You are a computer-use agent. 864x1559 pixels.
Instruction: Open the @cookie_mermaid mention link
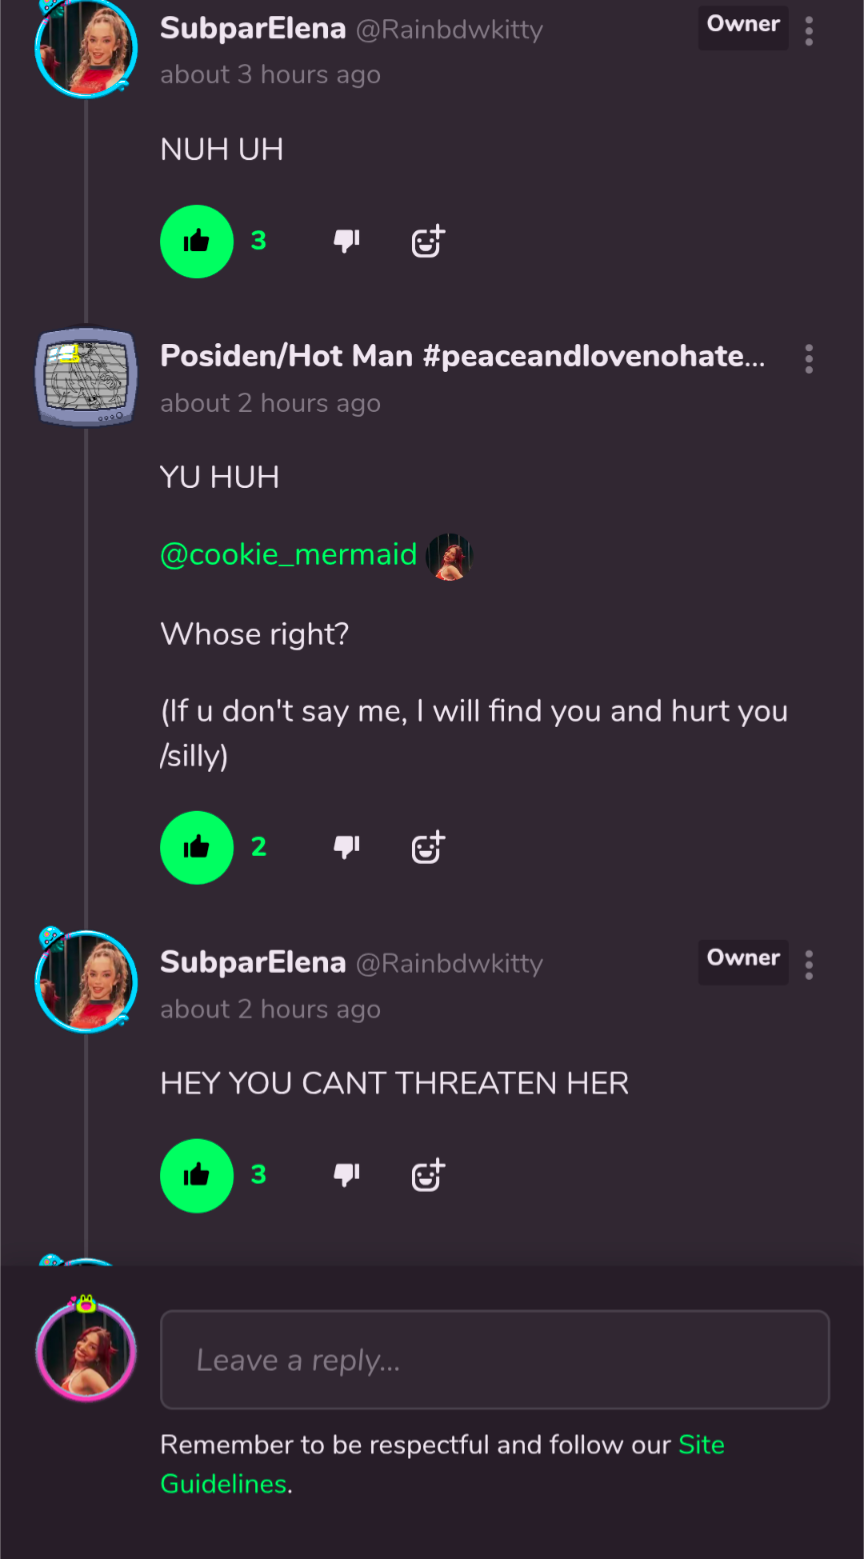pos(288,554)
